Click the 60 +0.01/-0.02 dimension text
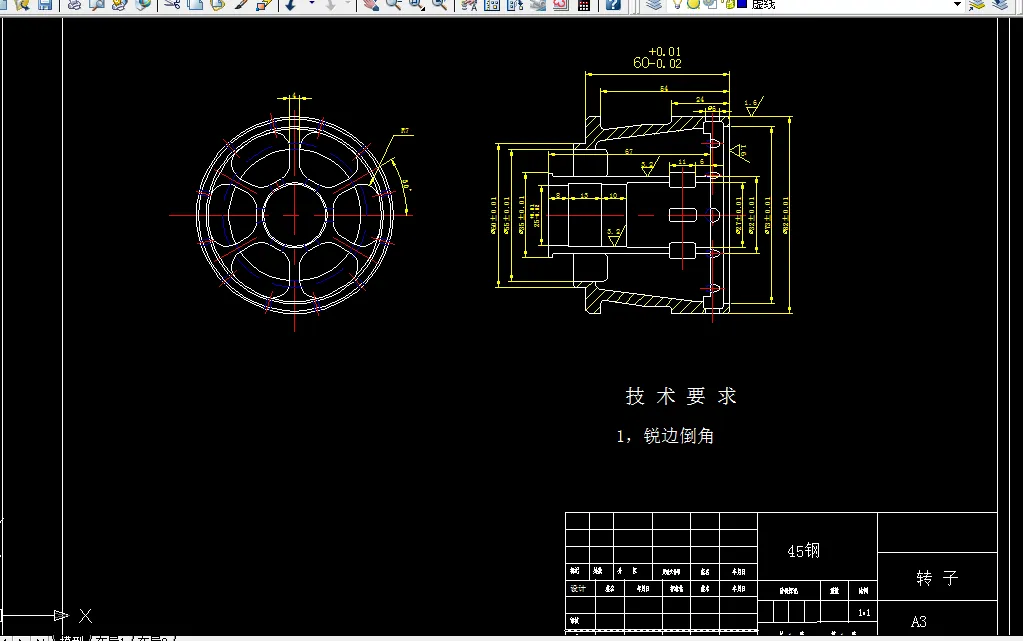The image size is (1023, 641). (x=657, y=57)
